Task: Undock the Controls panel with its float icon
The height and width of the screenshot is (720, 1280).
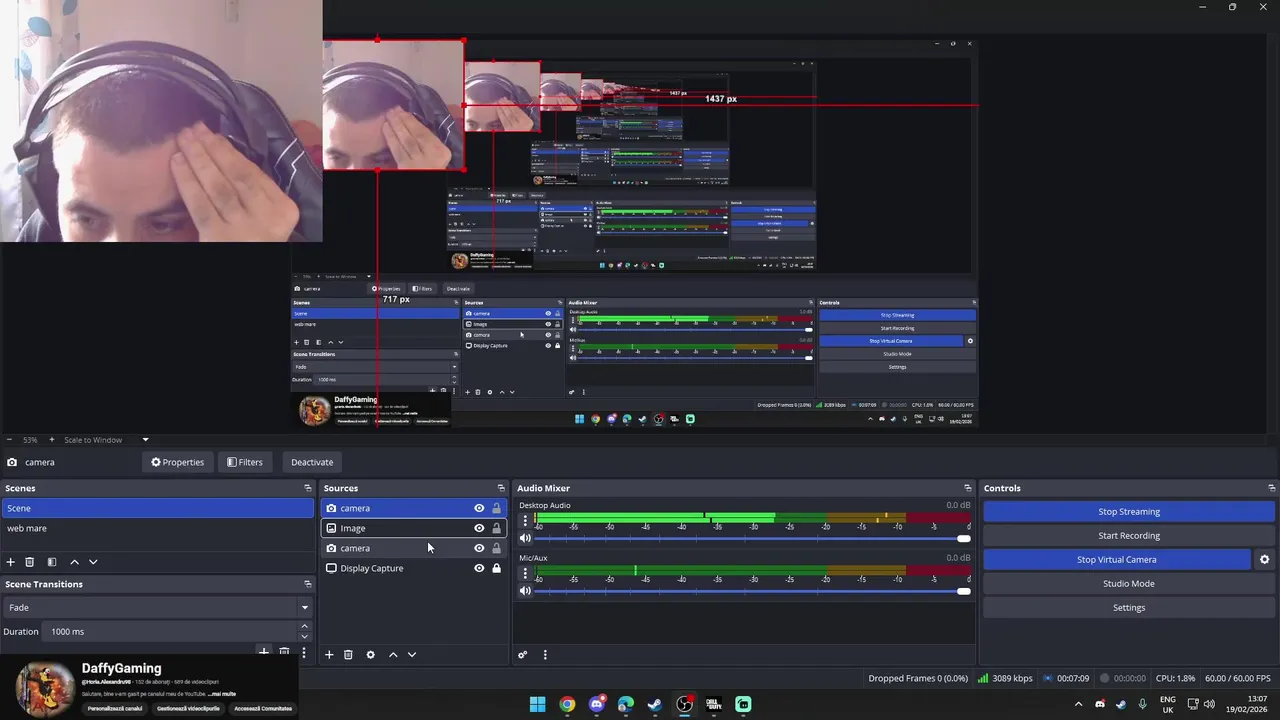Action: (x=1271, y=488)
